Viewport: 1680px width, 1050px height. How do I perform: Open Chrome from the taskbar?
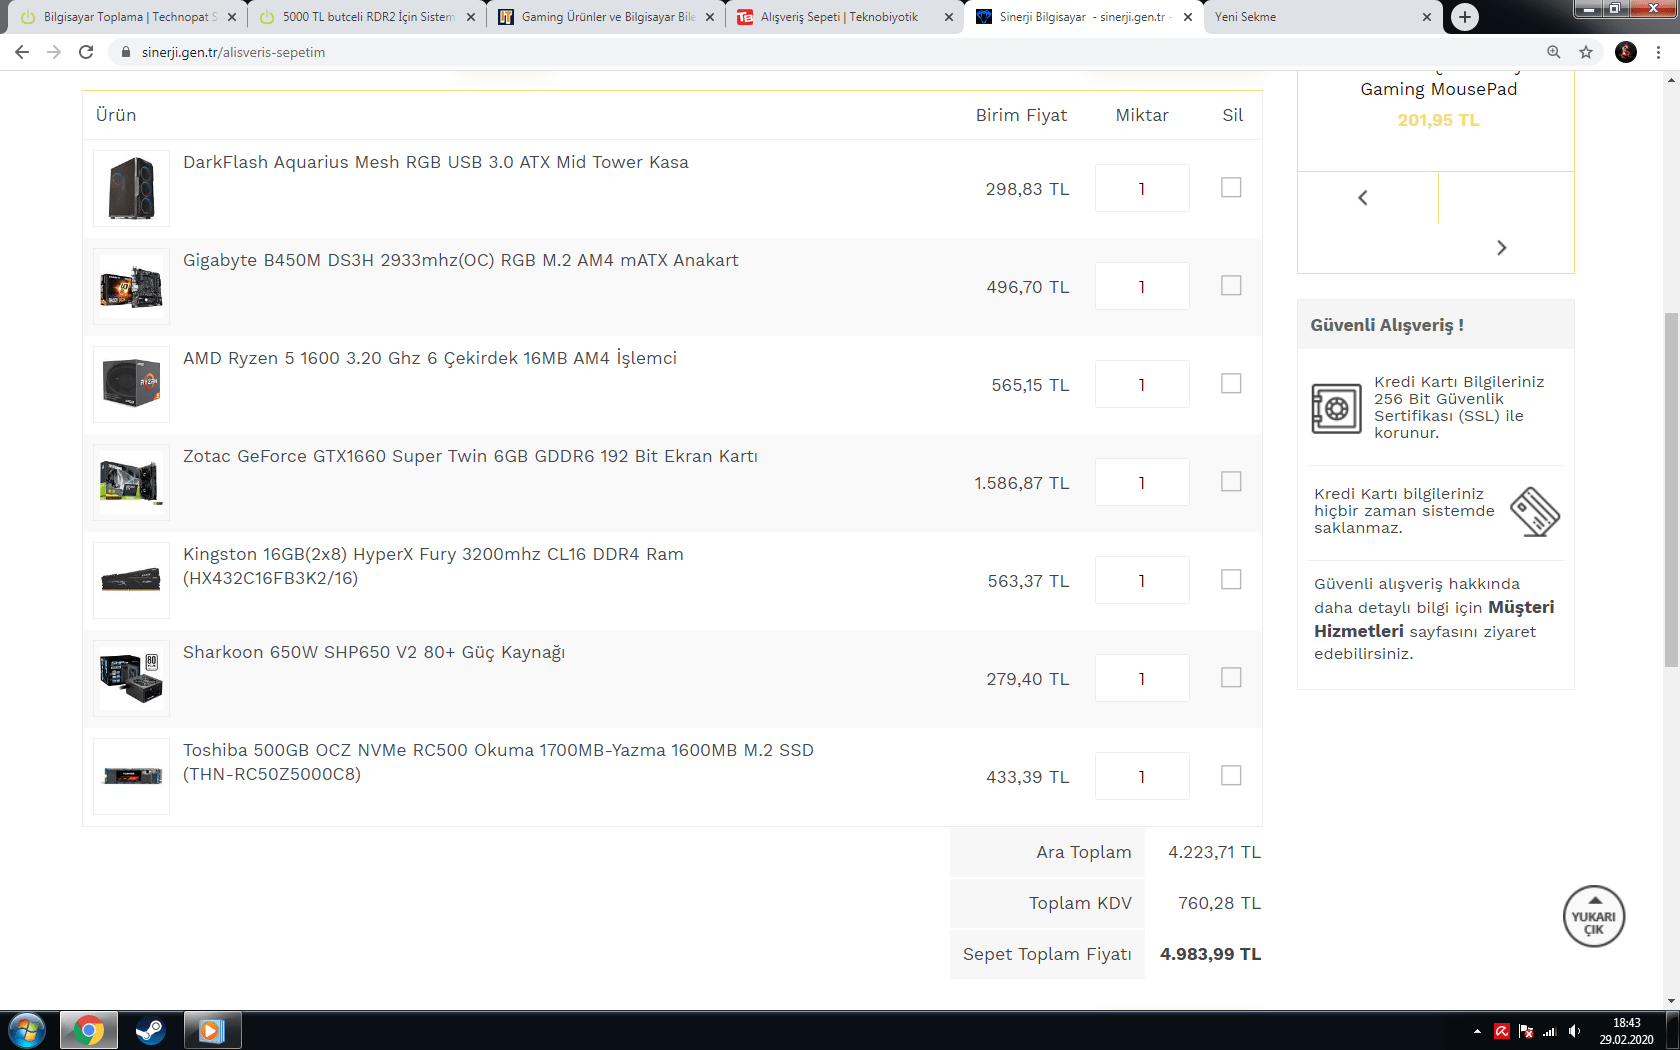point(89,1030)
